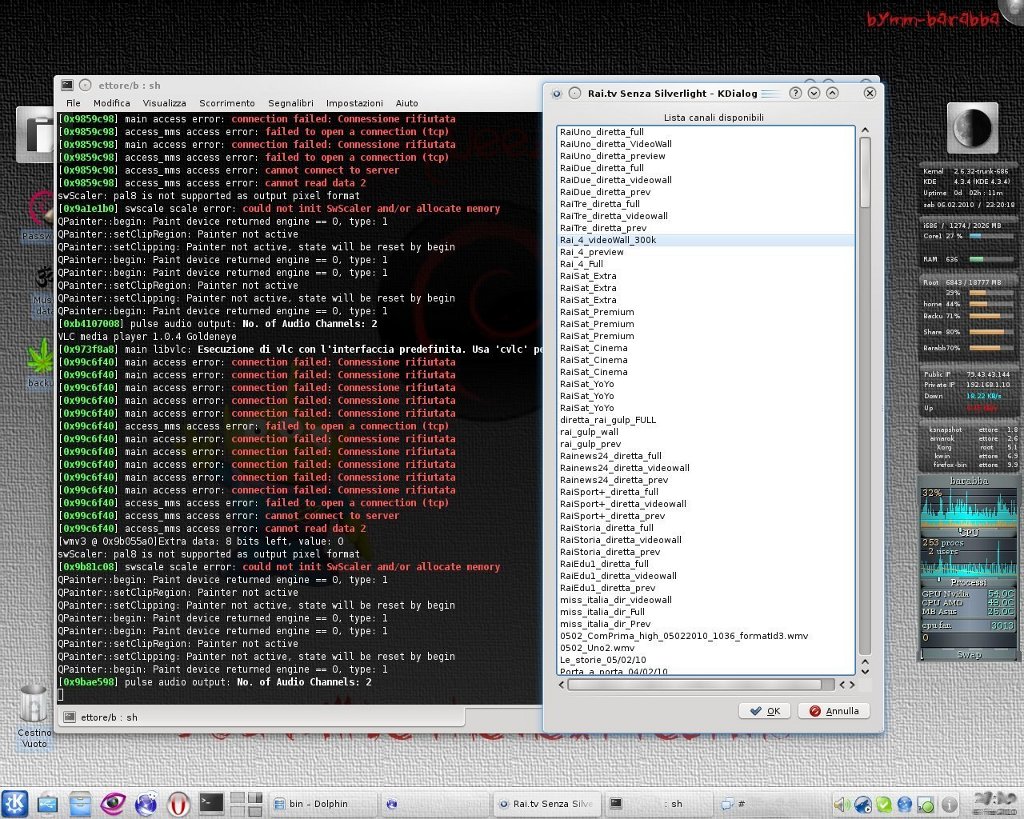Click the terminal window menu icon in titlebar
This screenshot has width=1024, height=819.
pyautogui.click(x=67, y=86)
